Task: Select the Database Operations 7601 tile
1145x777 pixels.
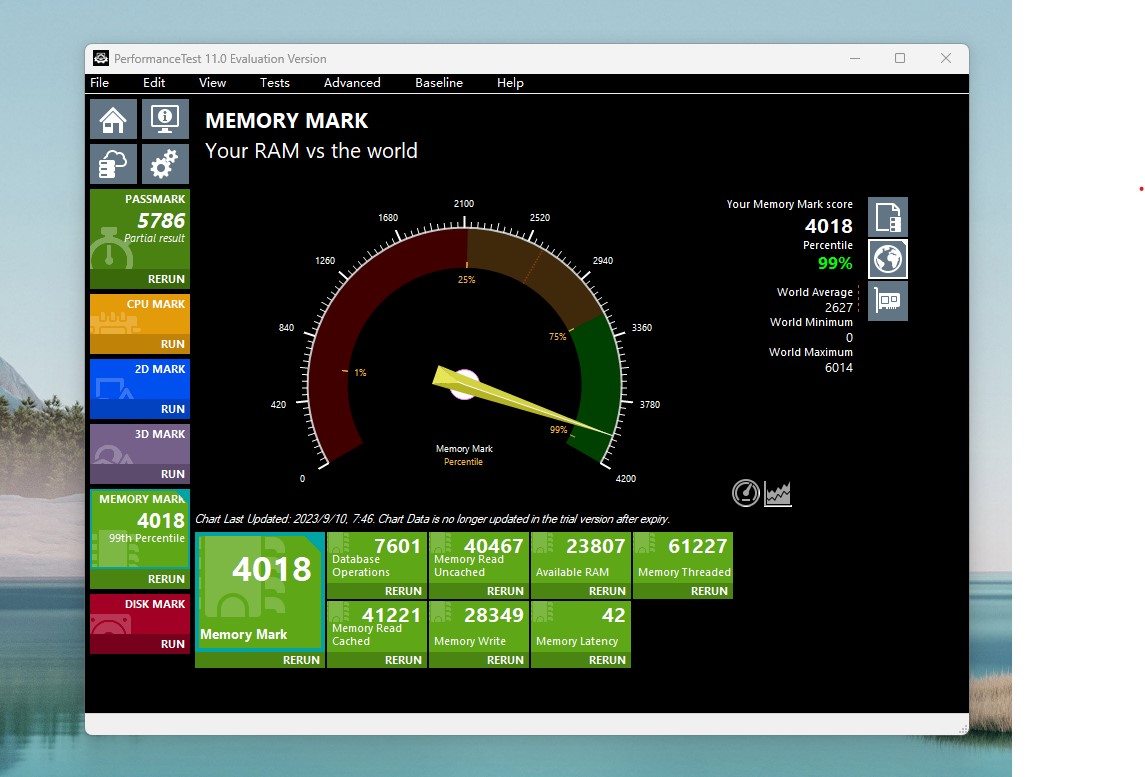Action: tap(377, 558)
